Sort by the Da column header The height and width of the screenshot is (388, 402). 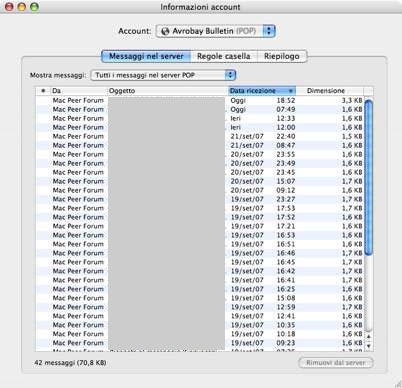coord(78,91)
